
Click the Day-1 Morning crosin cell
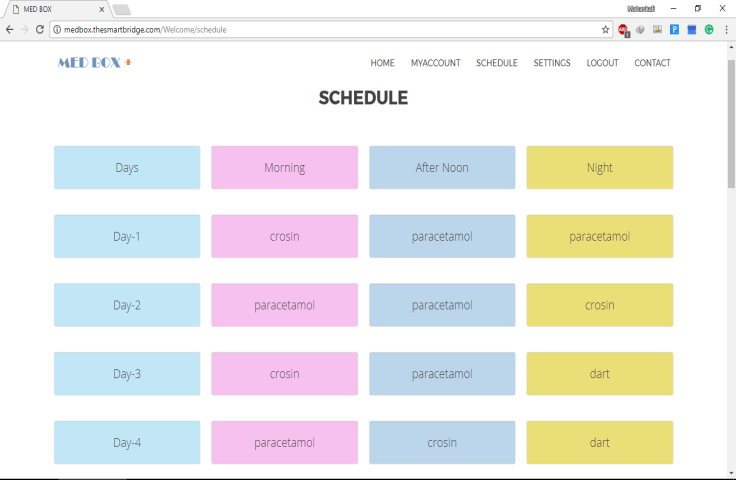click(x=285, y=236)
